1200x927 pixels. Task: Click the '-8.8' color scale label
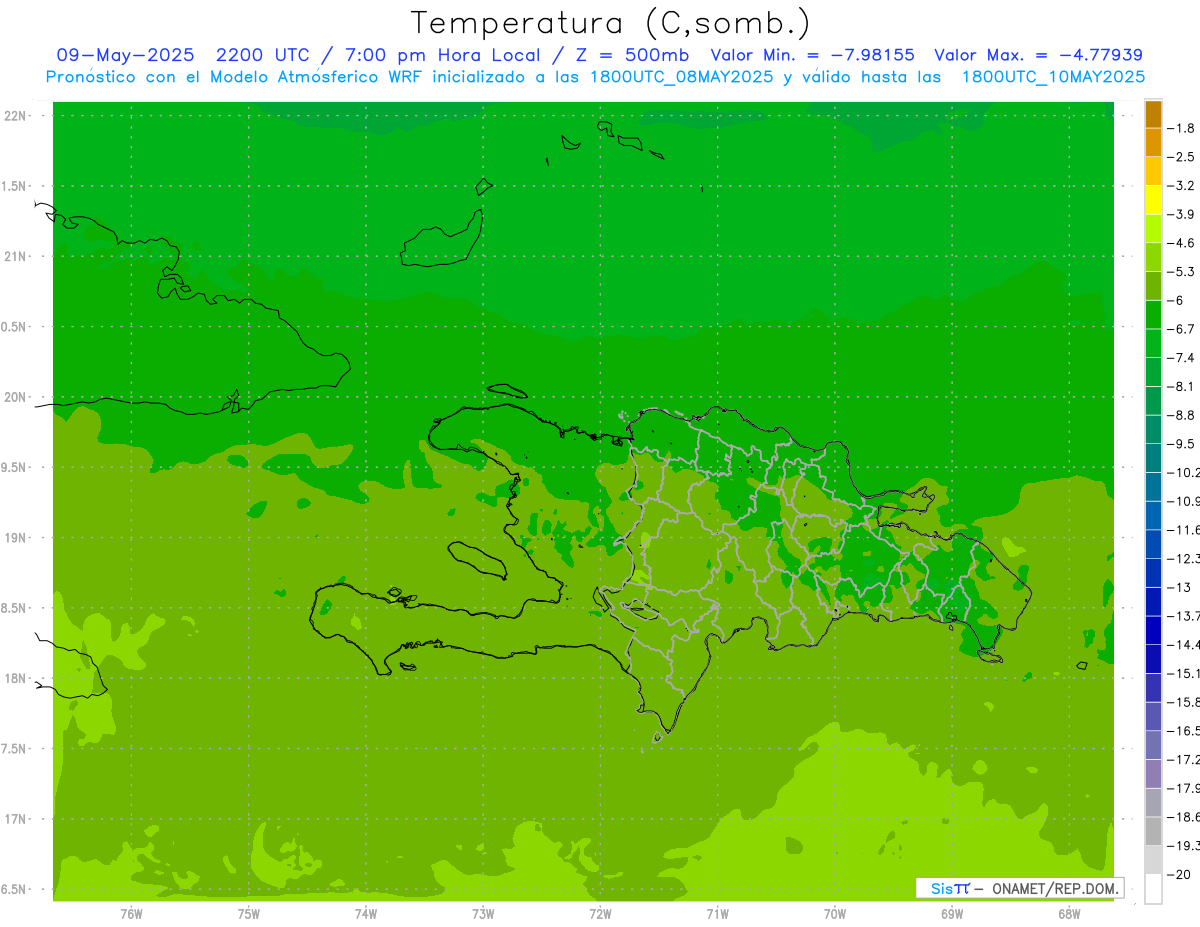click(x=1181, y=415)
